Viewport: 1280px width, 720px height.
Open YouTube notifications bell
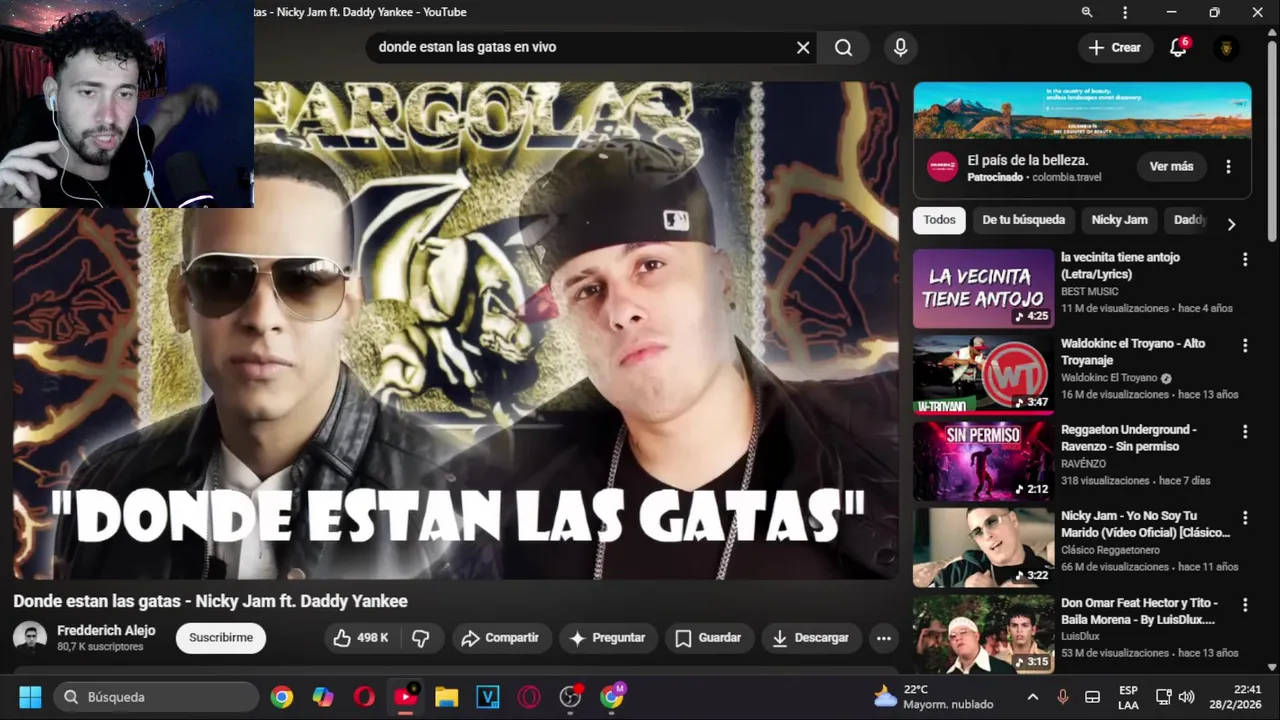(1178, 47)
